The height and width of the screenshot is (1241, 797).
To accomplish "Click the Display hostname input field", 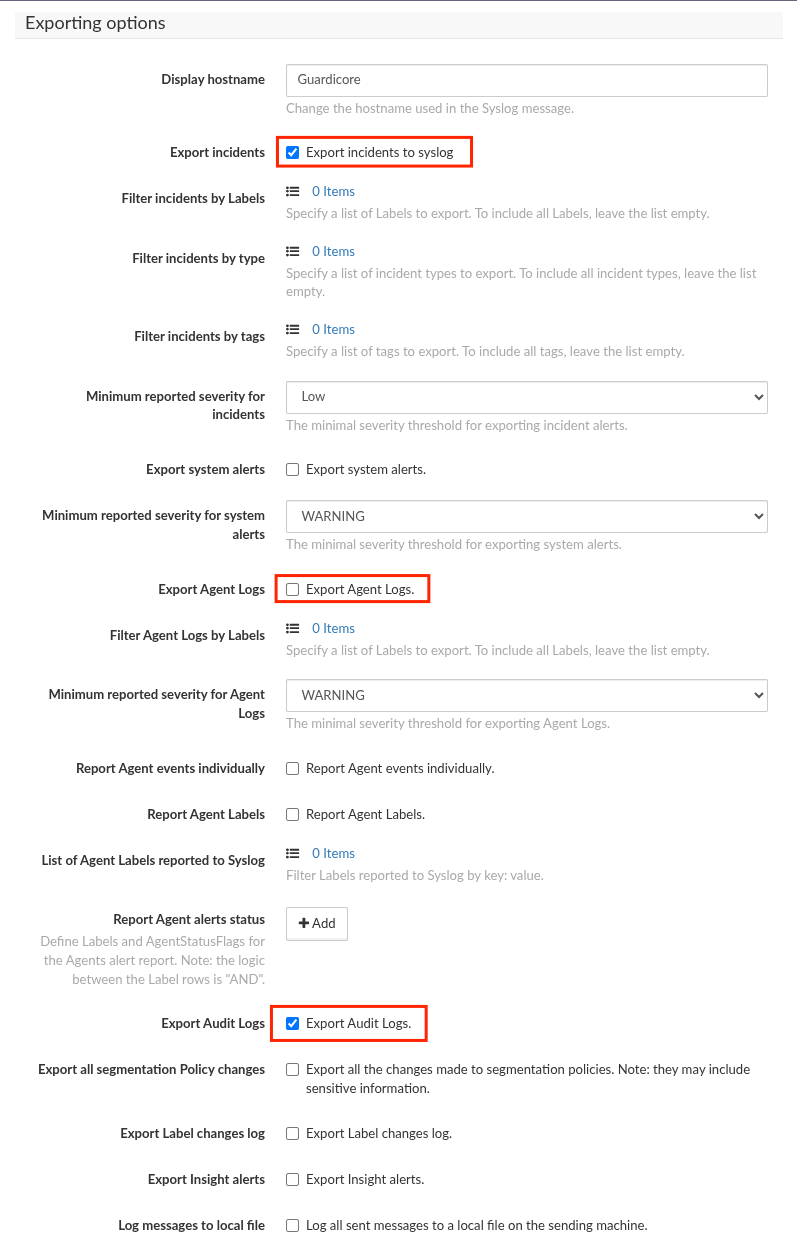I will pos(527,80).
